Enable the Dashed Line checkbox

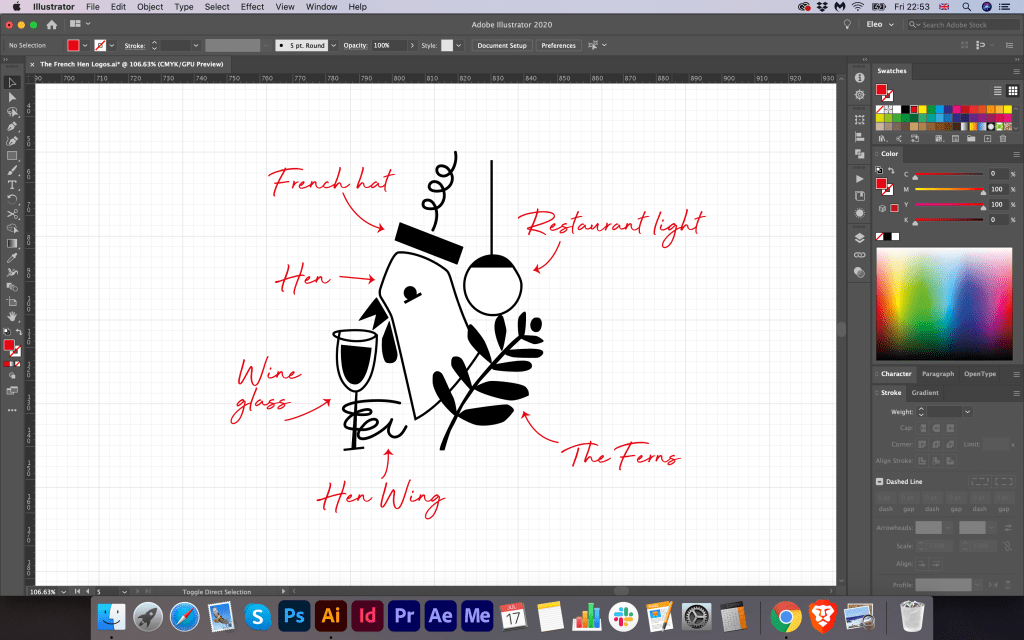point(879,482)
